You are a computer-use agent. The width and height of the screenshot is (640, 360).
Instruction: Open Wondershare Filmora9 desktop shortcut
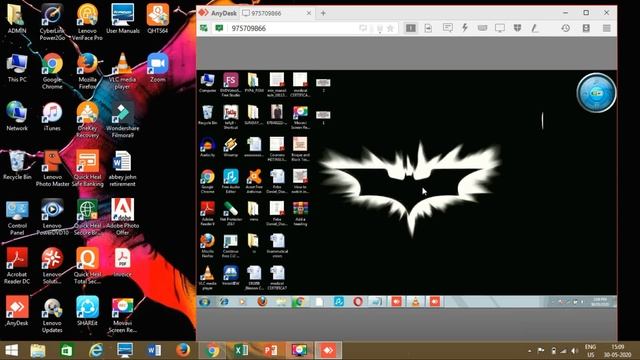122,120
